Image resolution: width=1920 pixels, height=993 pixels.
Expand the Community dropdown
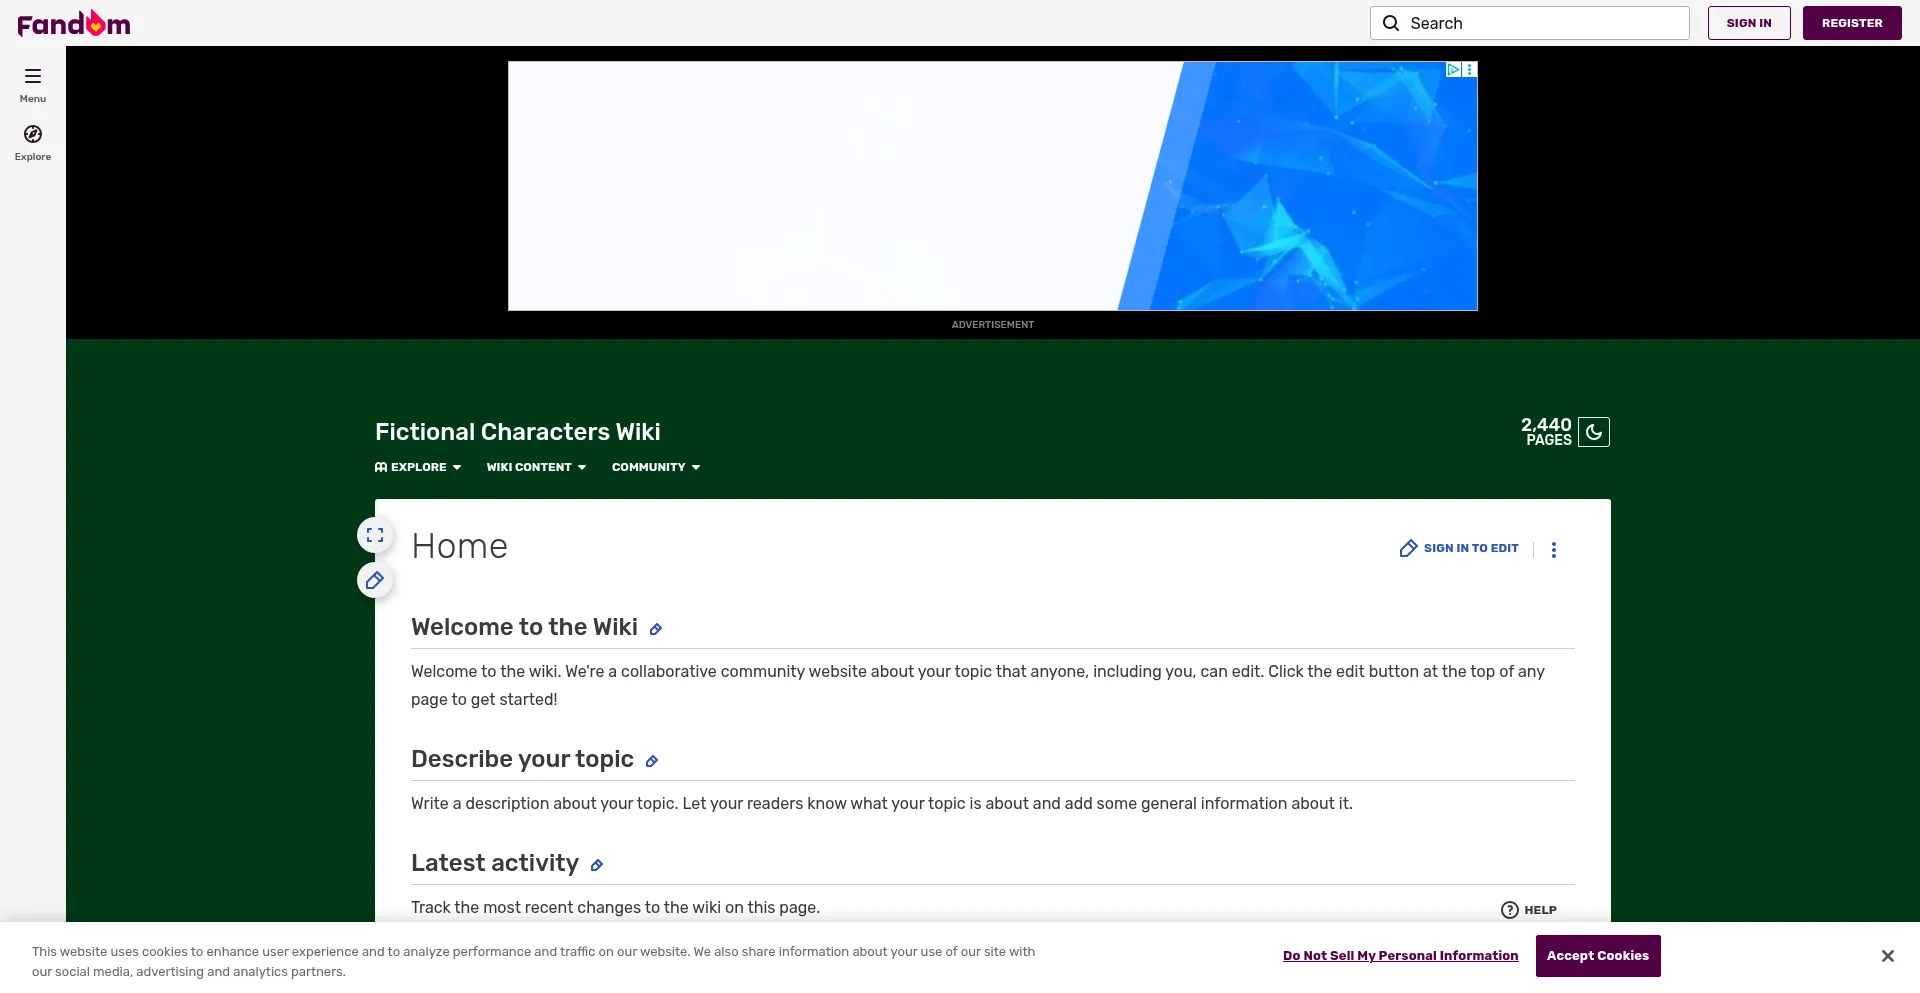656,467
